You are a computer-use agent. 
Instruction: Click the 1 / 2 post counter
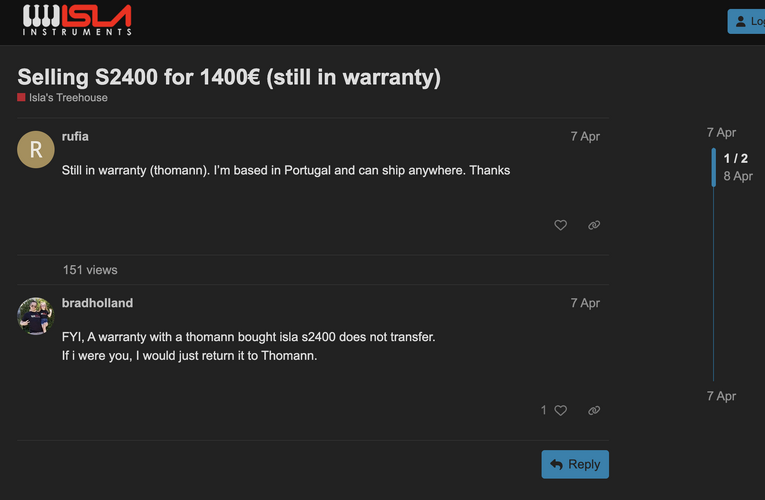tap(736, 158)
